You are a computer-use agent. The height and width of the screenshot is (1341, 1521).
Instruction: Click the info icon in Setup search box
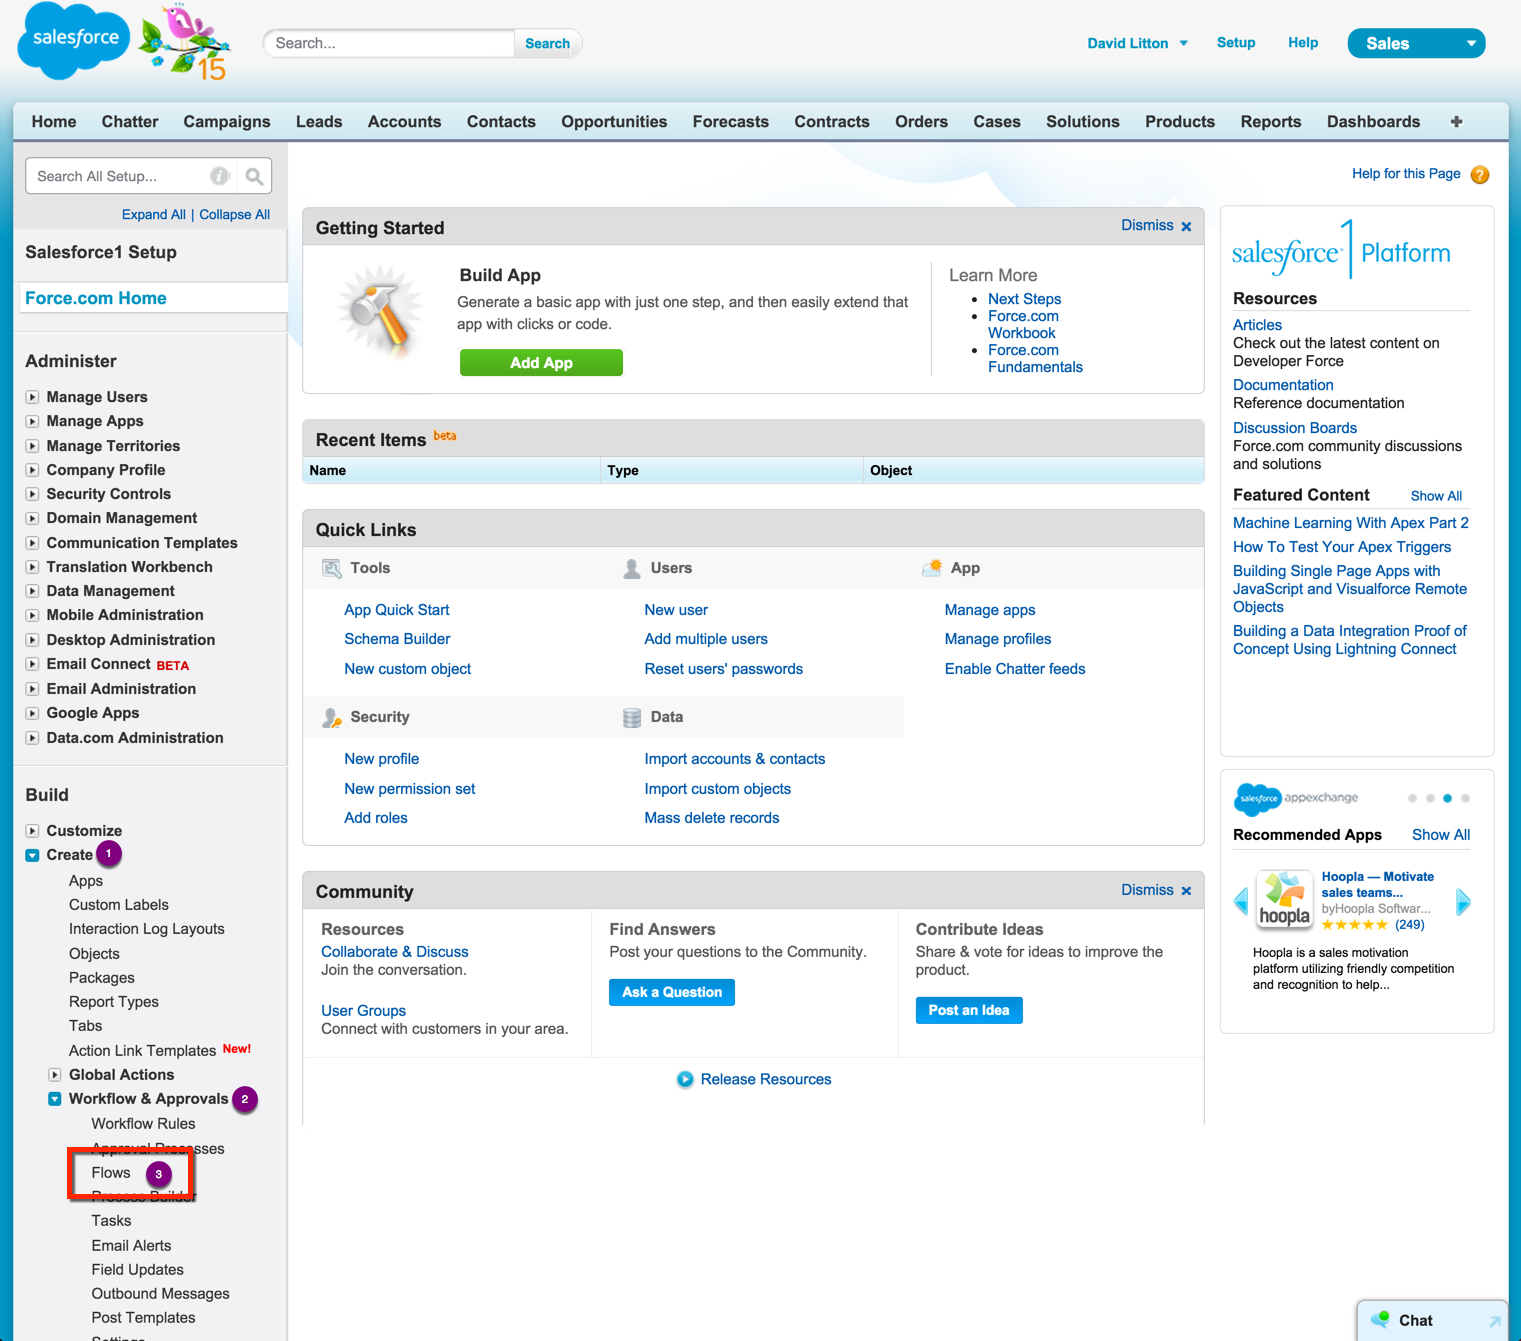pos(219,177)
